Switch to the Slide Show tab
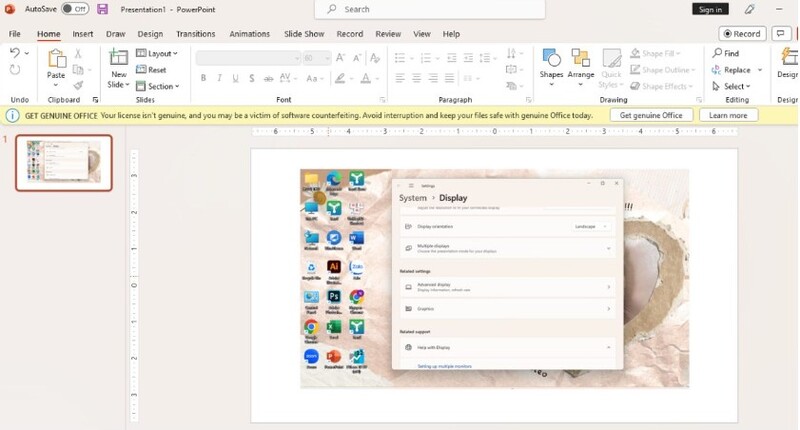800x430 pixels. coord(304,34)
